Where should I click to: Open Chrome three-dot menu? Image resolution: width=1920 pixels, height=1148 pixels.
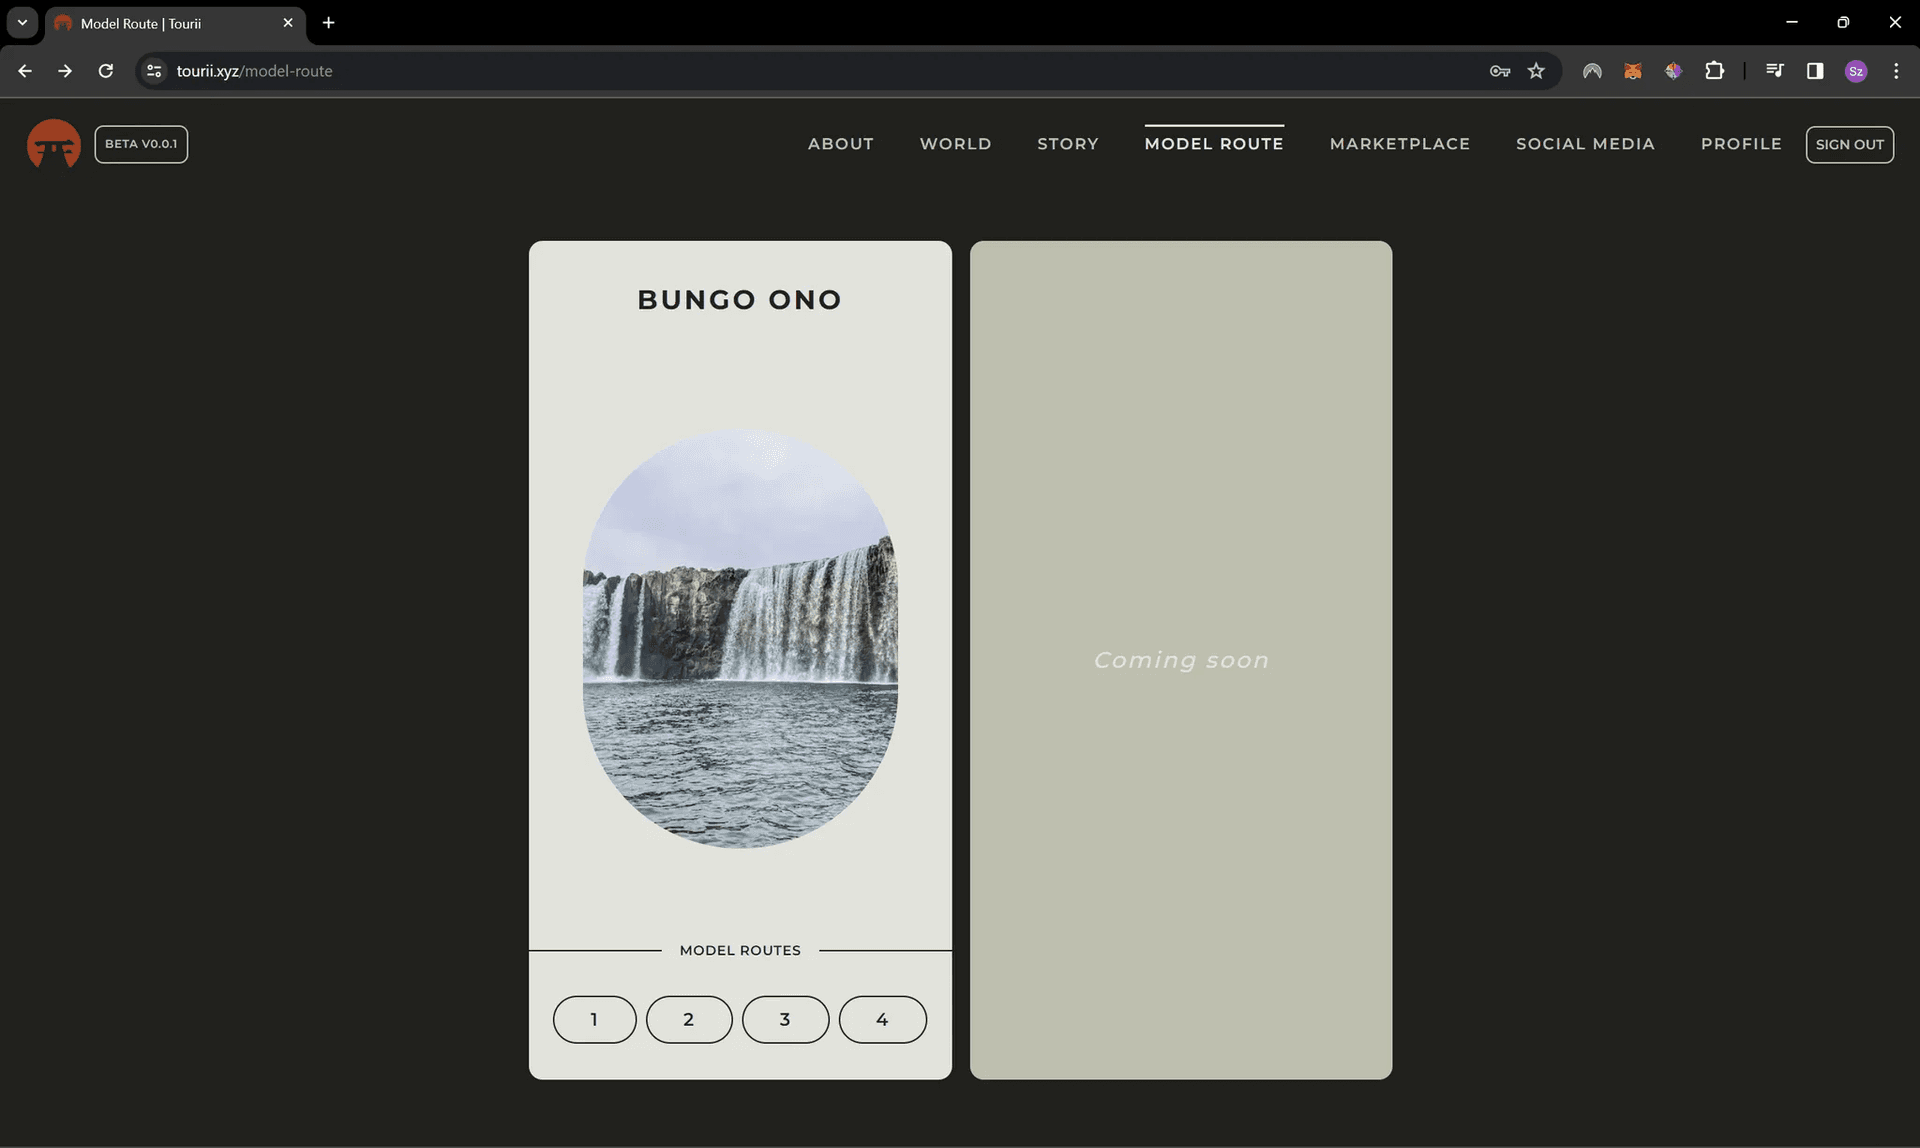pyautogui.click(x=1895, y=71)
